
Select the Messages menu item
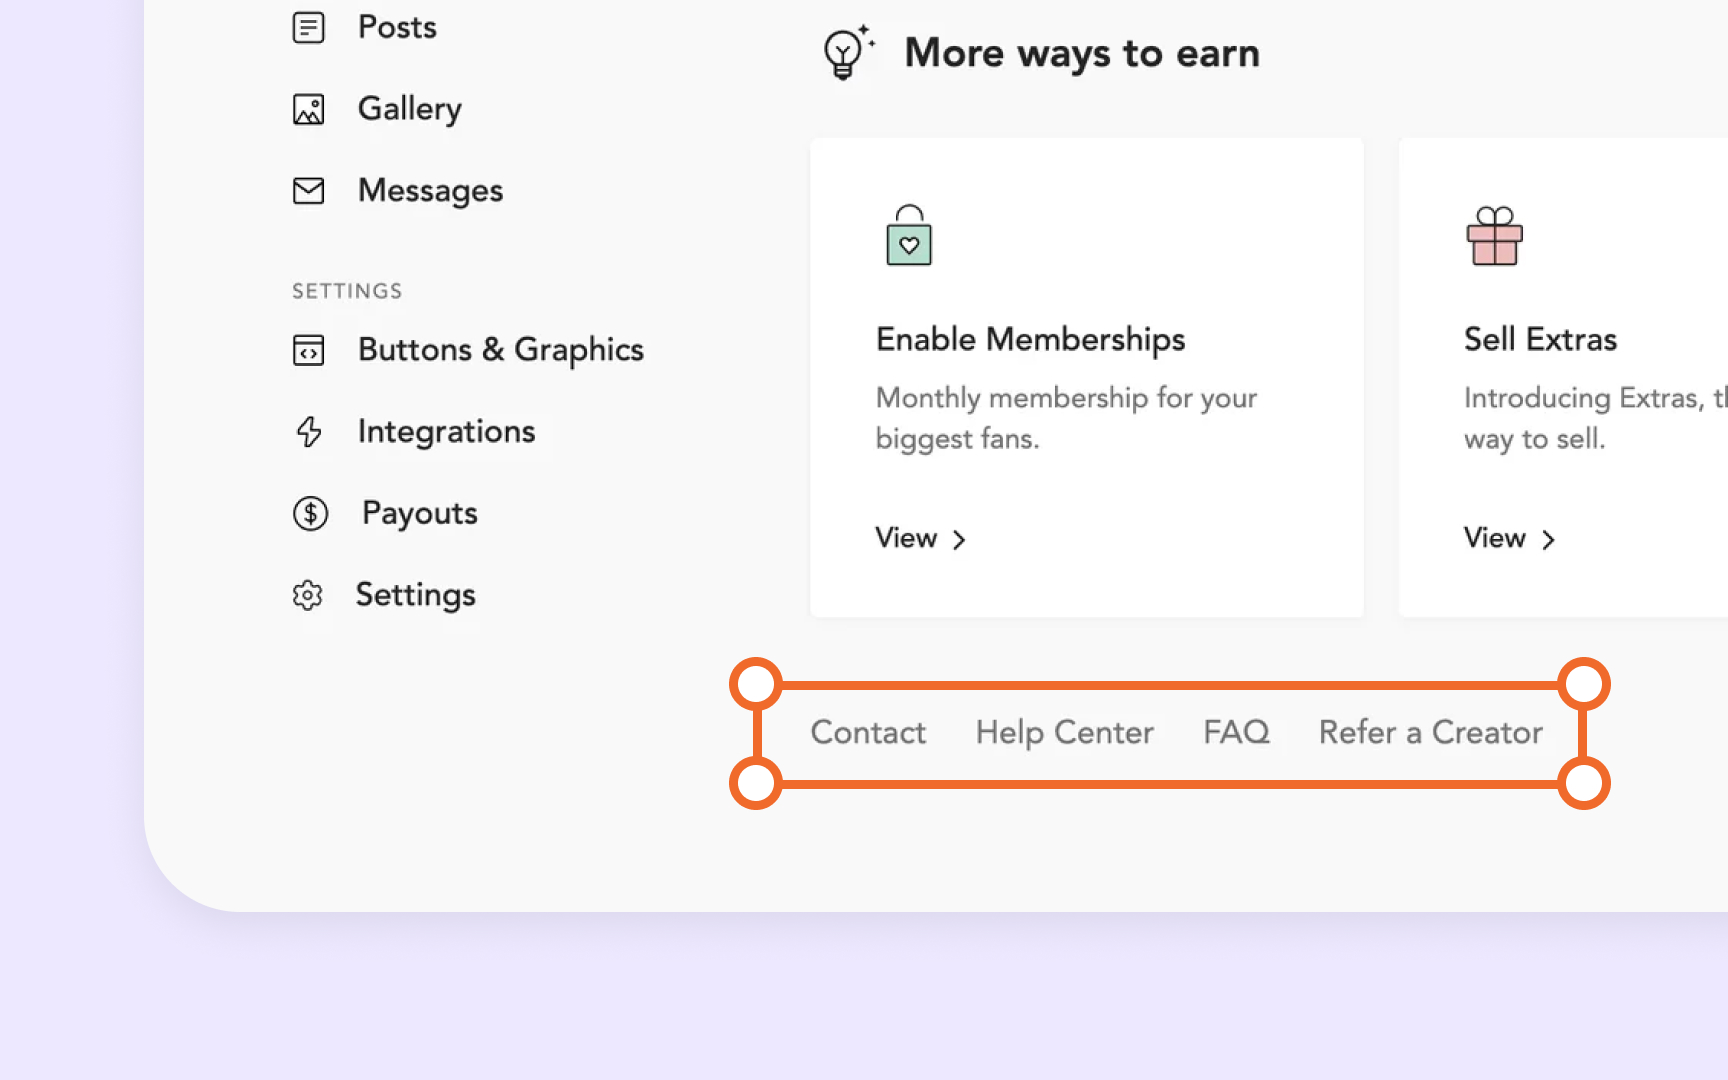click(x=430, y=191)
